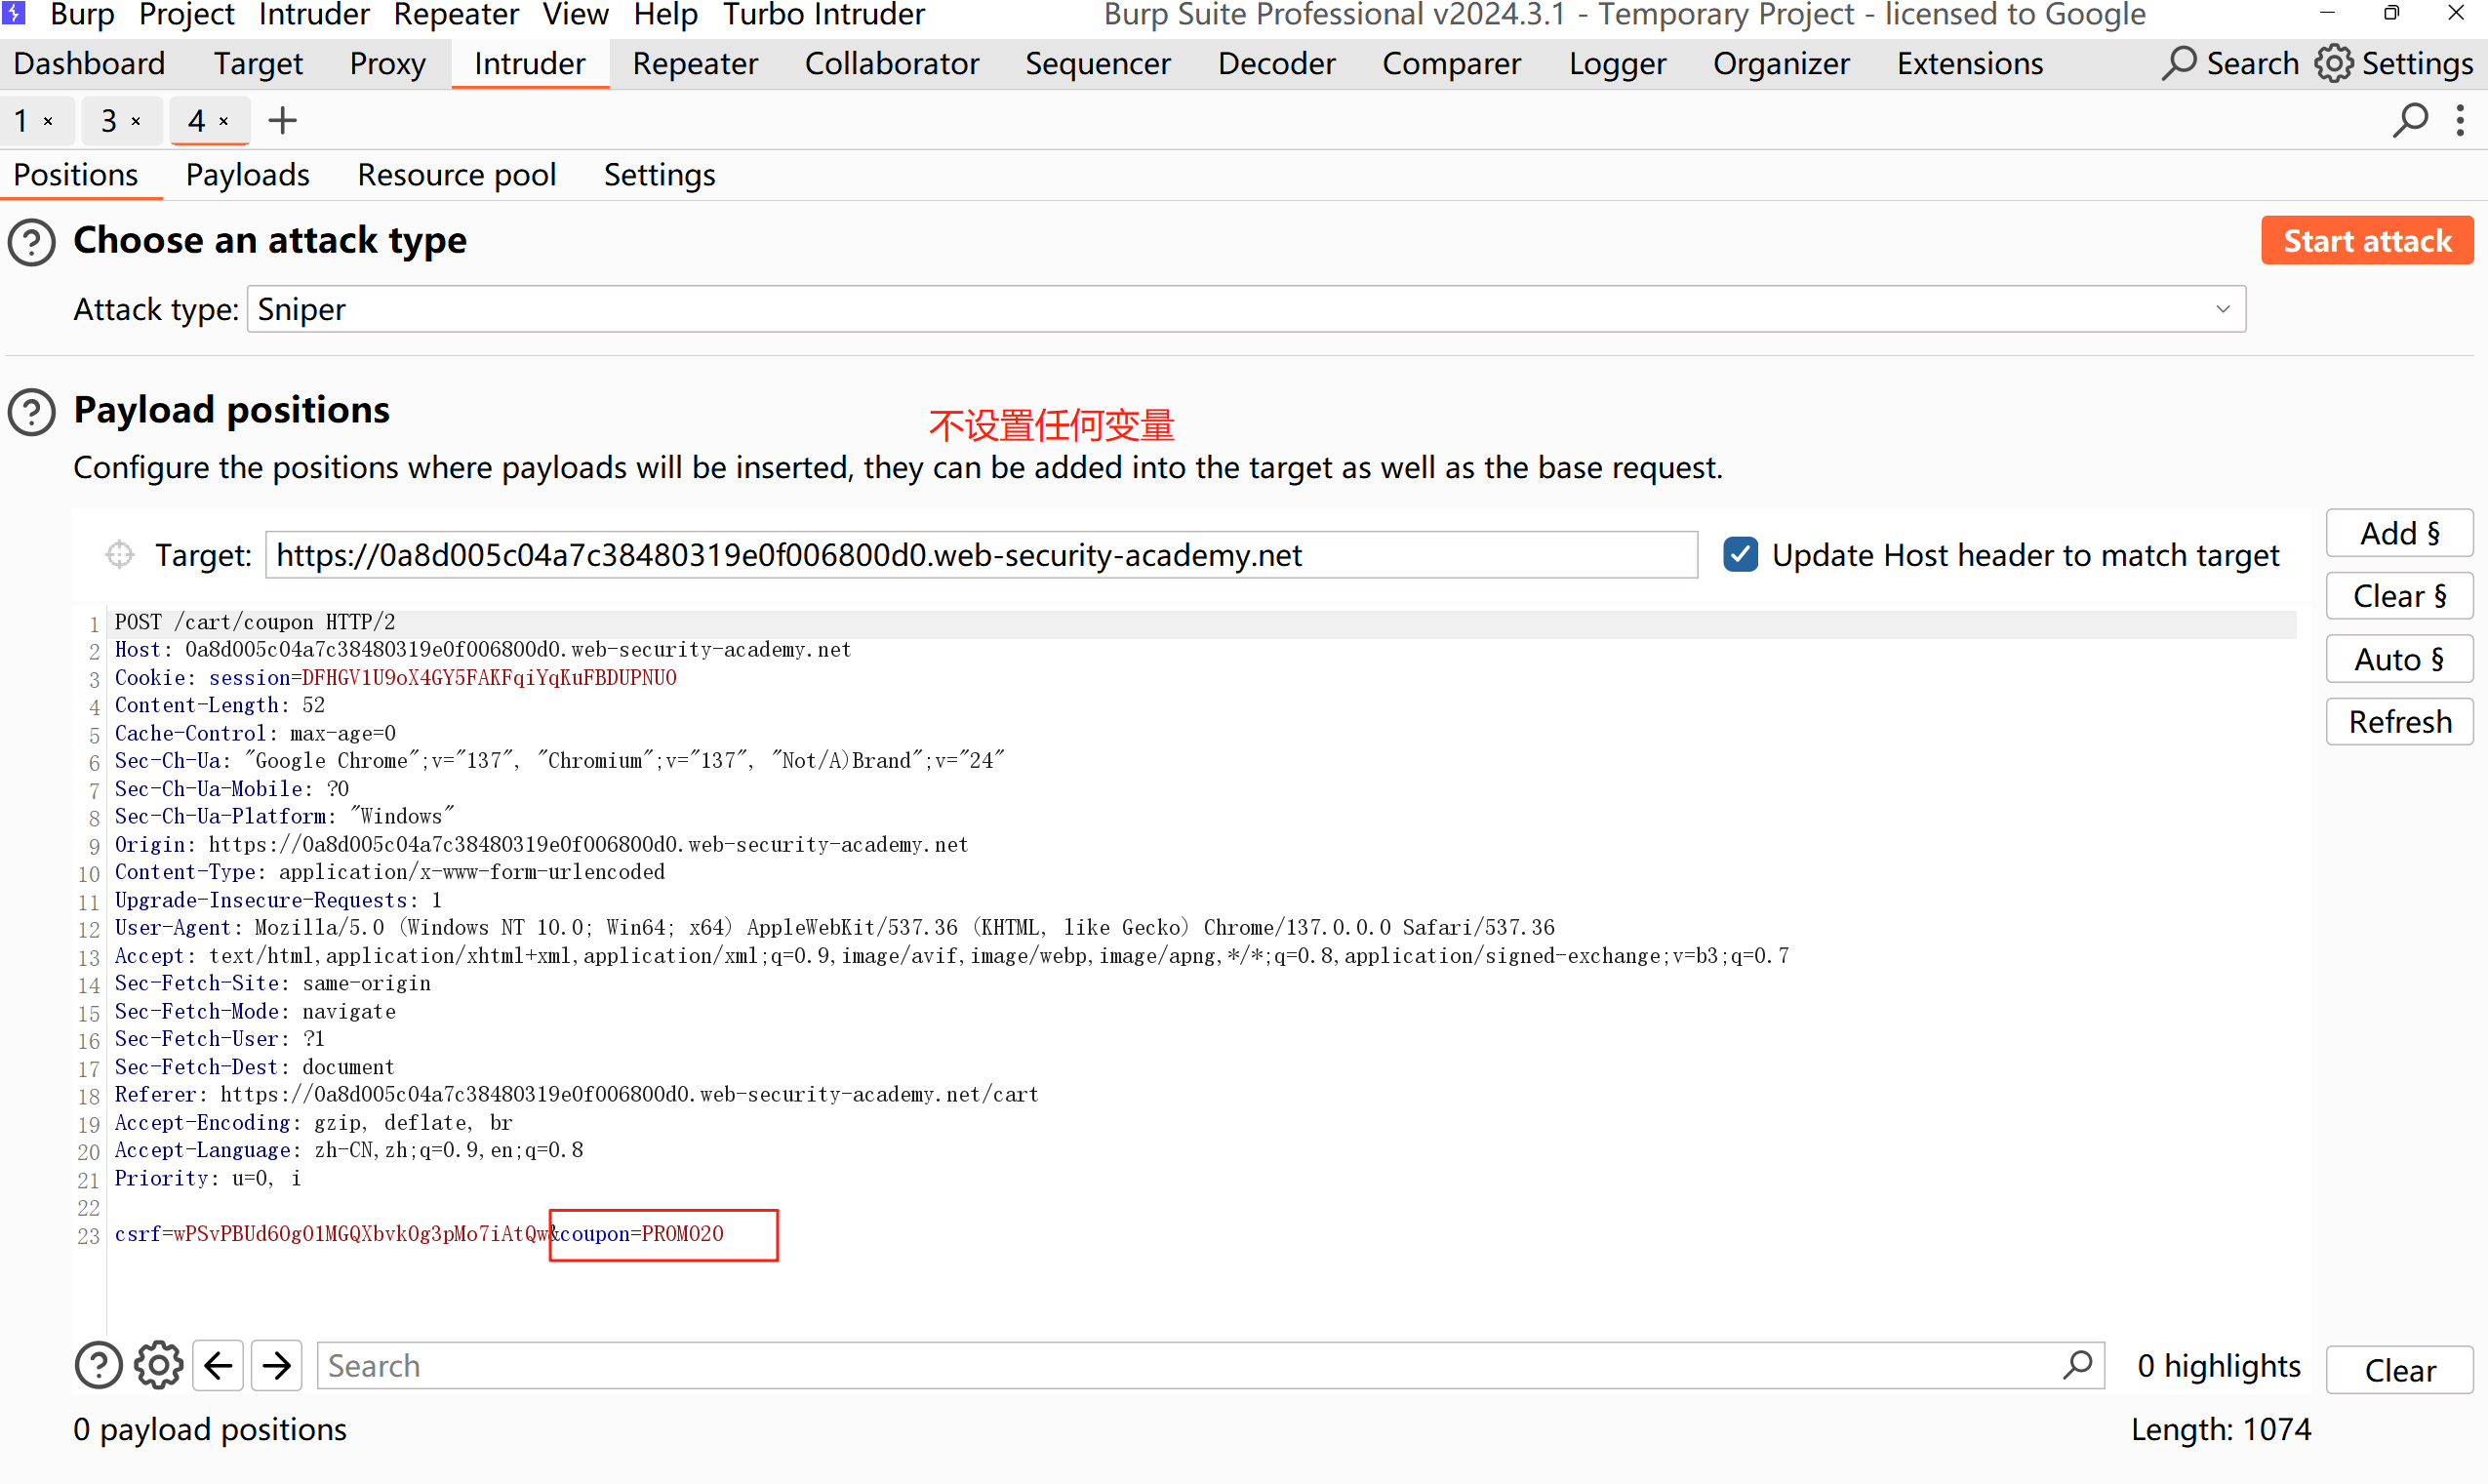
Task: Click the target crosshair icon
Action: click(x=120, y=554)
